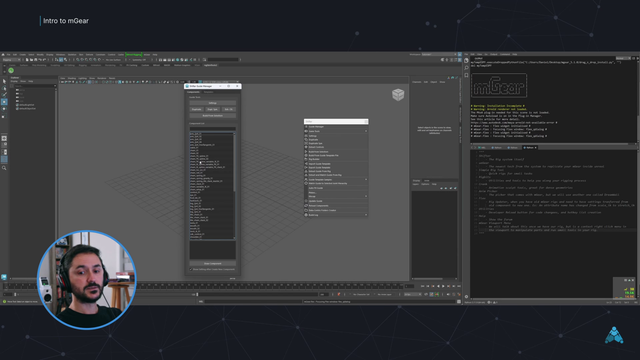The height and width of the screenshot is (360, 640).
Task: Open the Windows menu in Maya
Action: tap(60, 54)
